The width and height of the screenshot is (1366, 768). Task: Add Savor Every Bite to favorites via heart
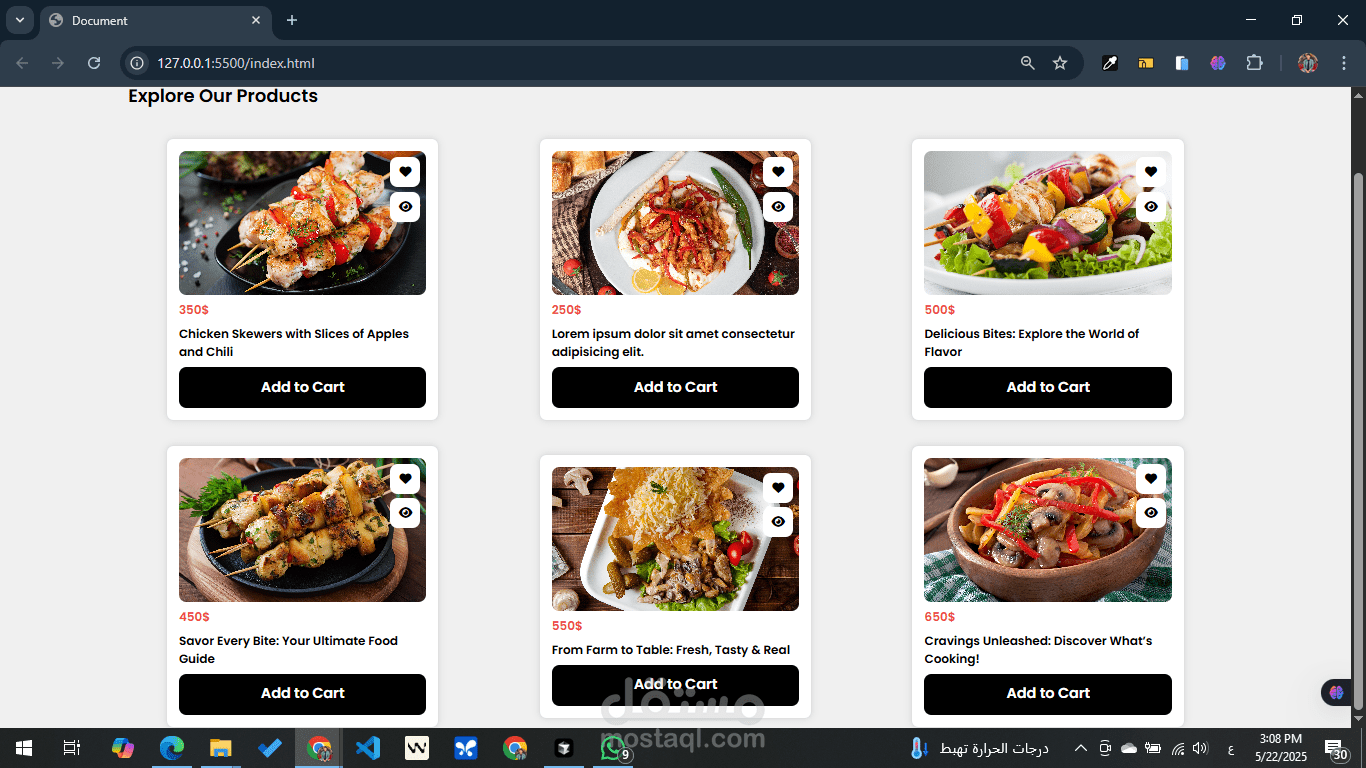point(405,479)
